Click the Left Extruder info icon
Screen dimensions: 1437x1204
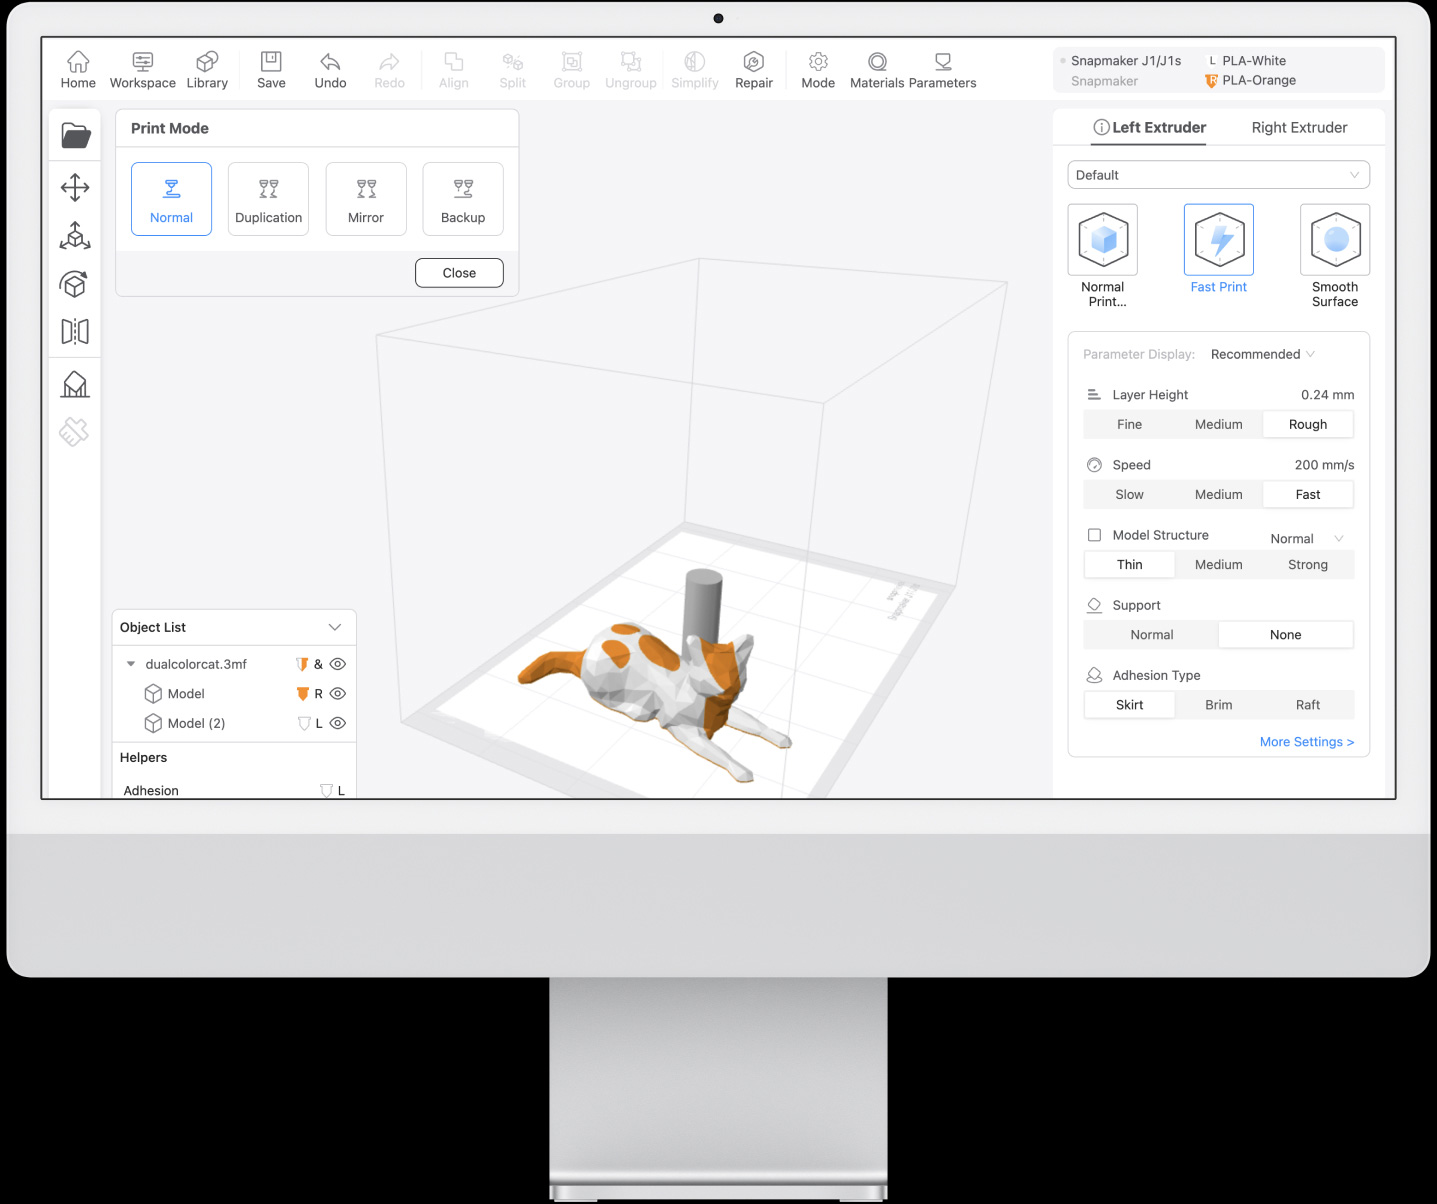pyautogui.click(x=1101, y=127)
